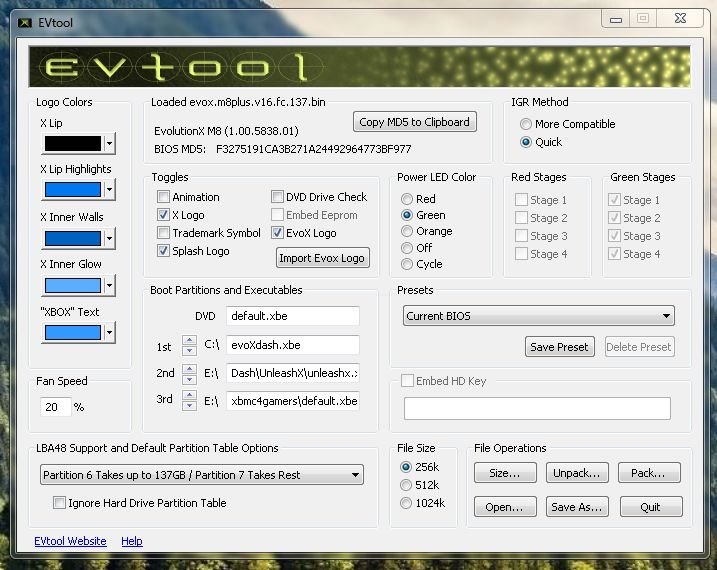Screen dimensions: 717x570
Task: Open the Help link
Action: coord(132,541)
